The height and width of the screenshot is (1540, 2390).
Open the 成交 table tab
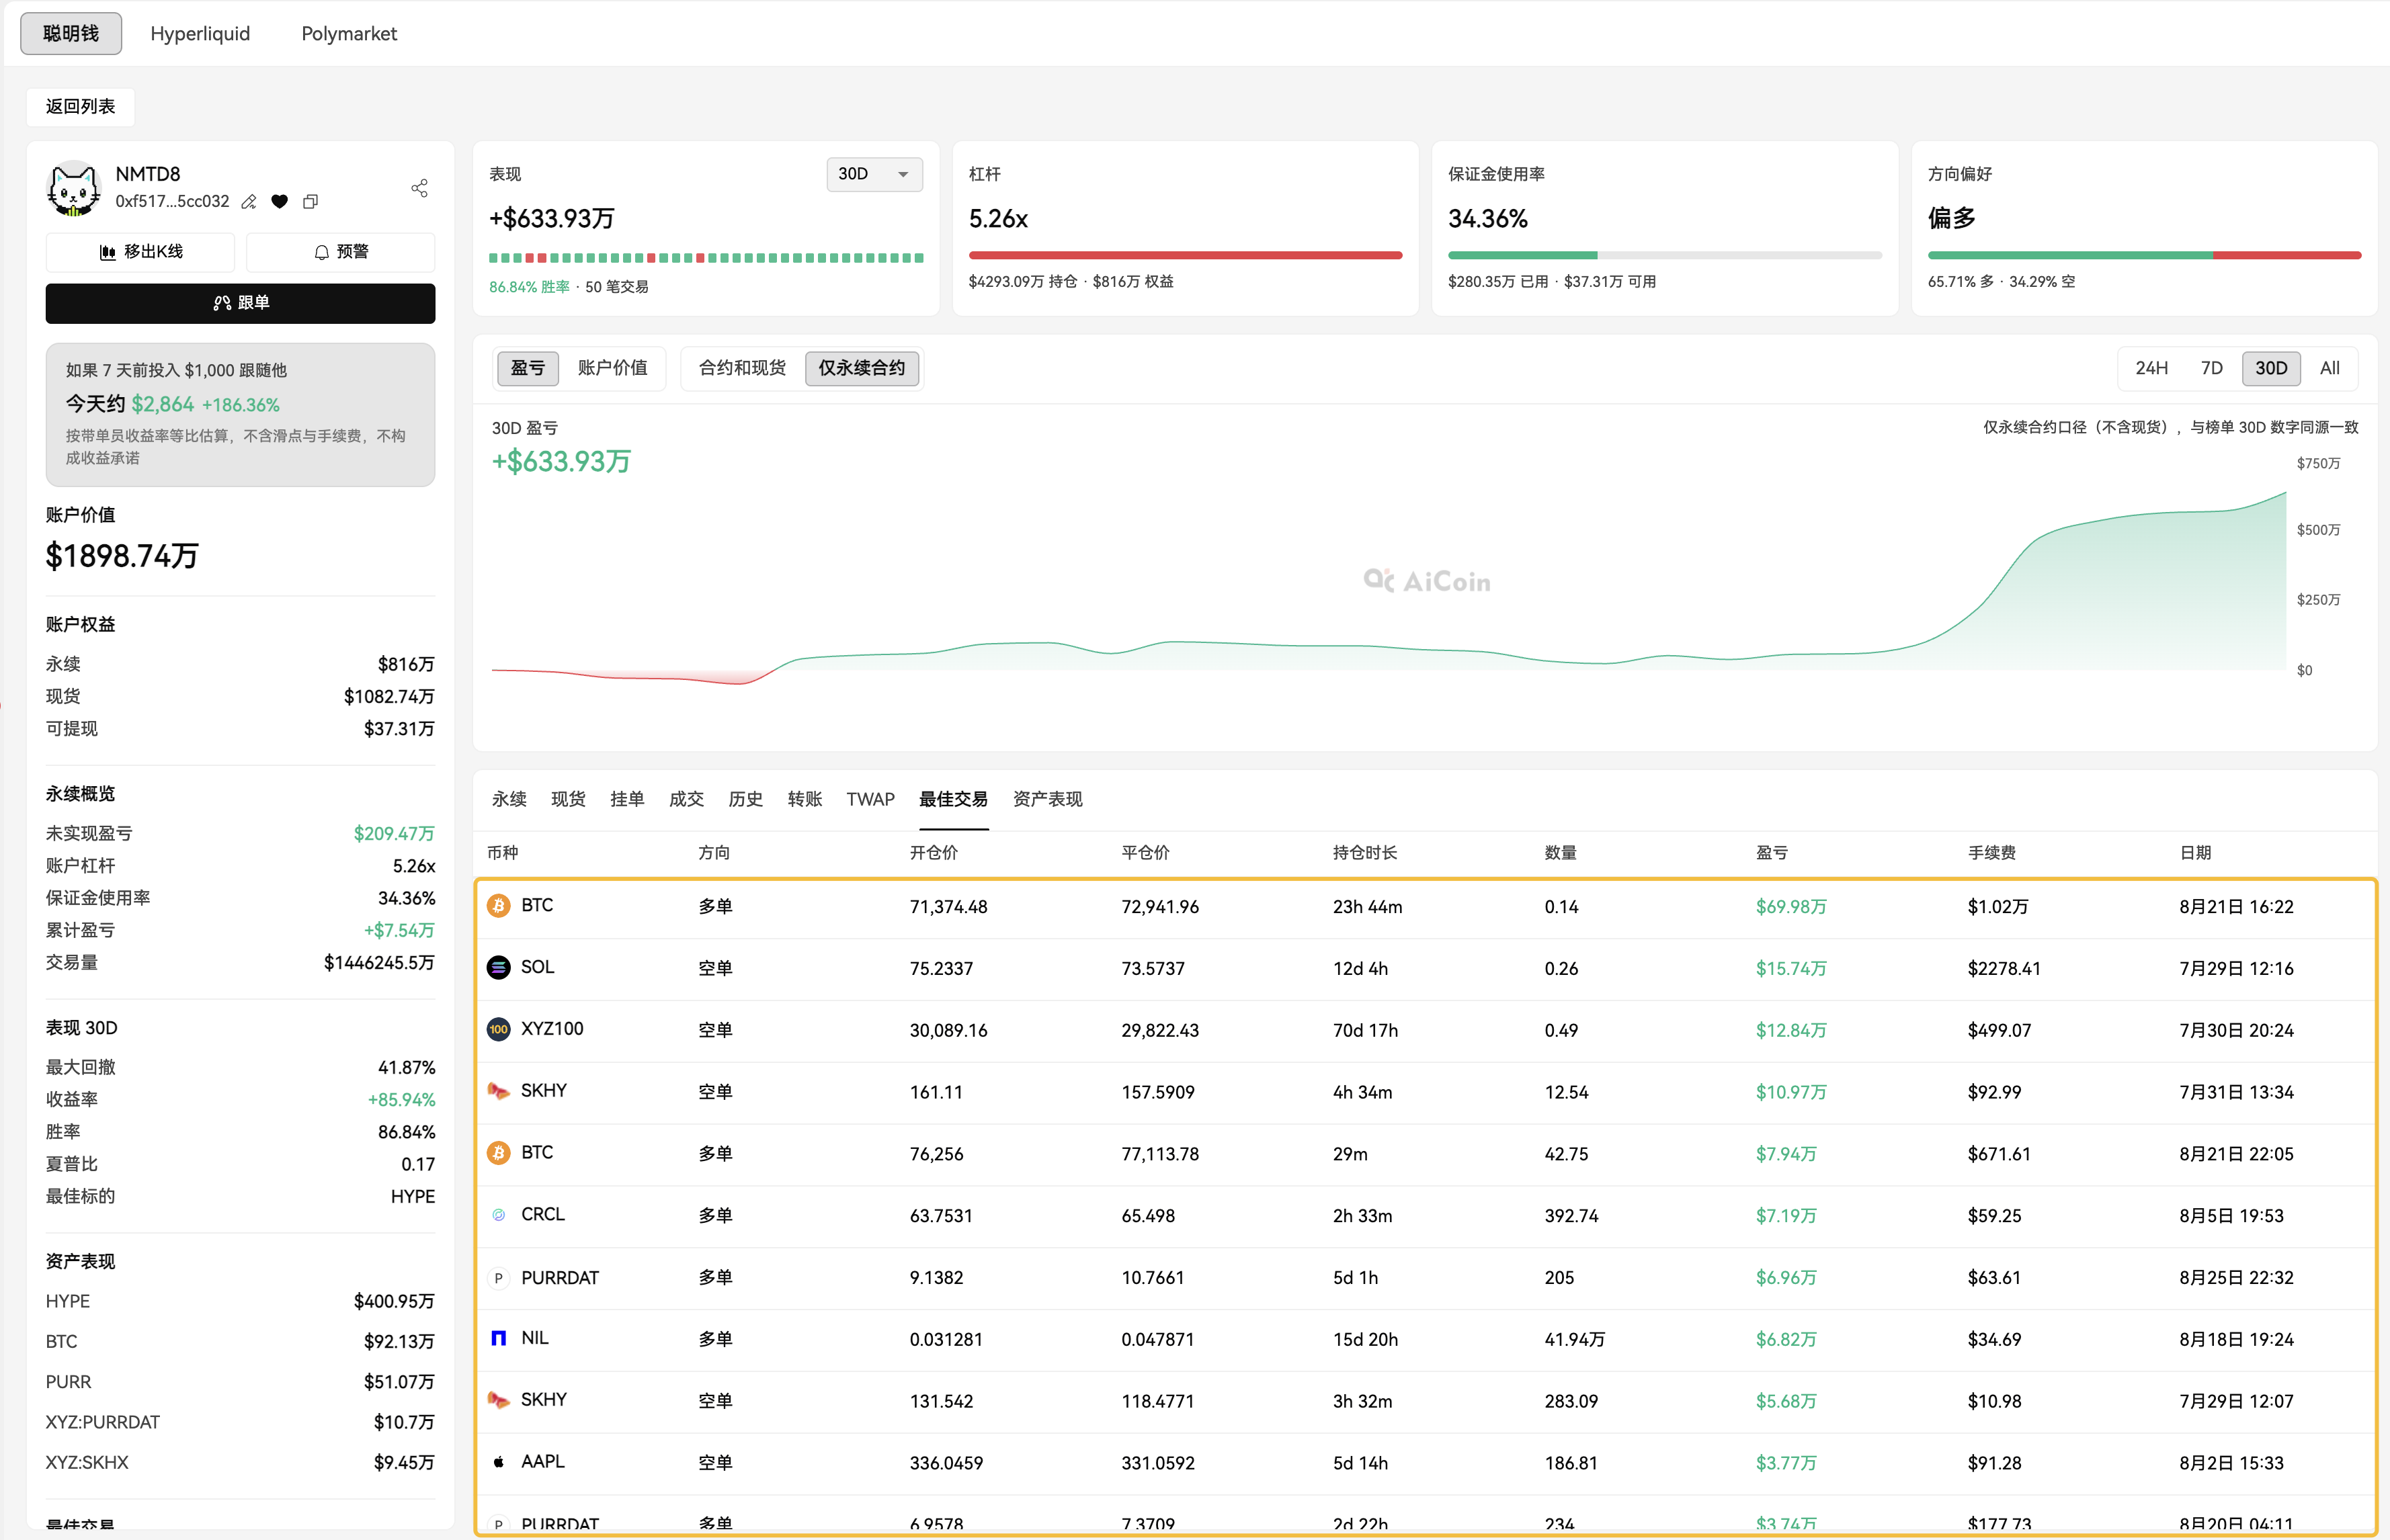tap(686, 799)
